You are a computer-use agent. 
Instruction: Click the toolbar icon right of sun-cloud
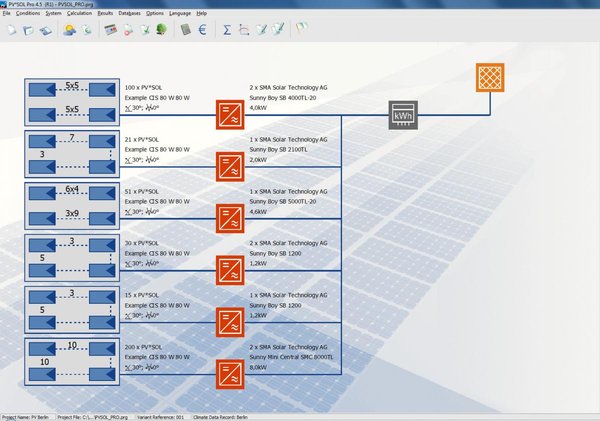87,30
